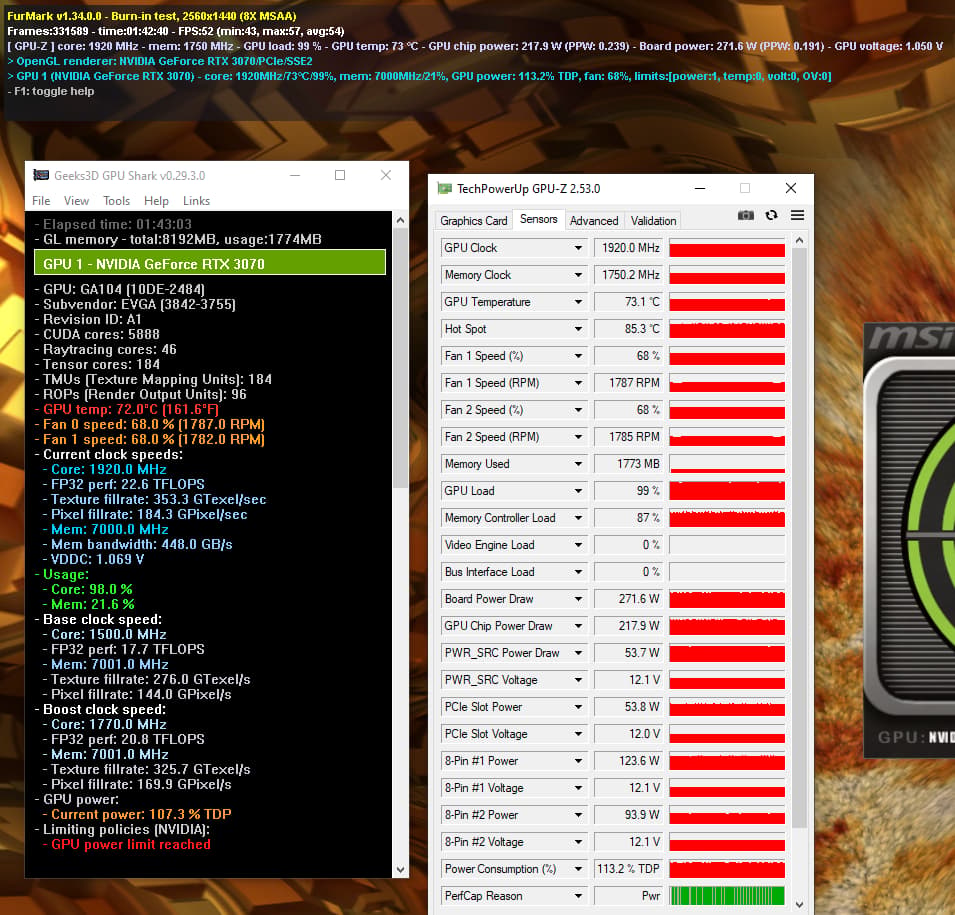Viewport: 955px width, 915px height.
Task: Switch to the Graphics Card tab
Action: coord(473,221)
